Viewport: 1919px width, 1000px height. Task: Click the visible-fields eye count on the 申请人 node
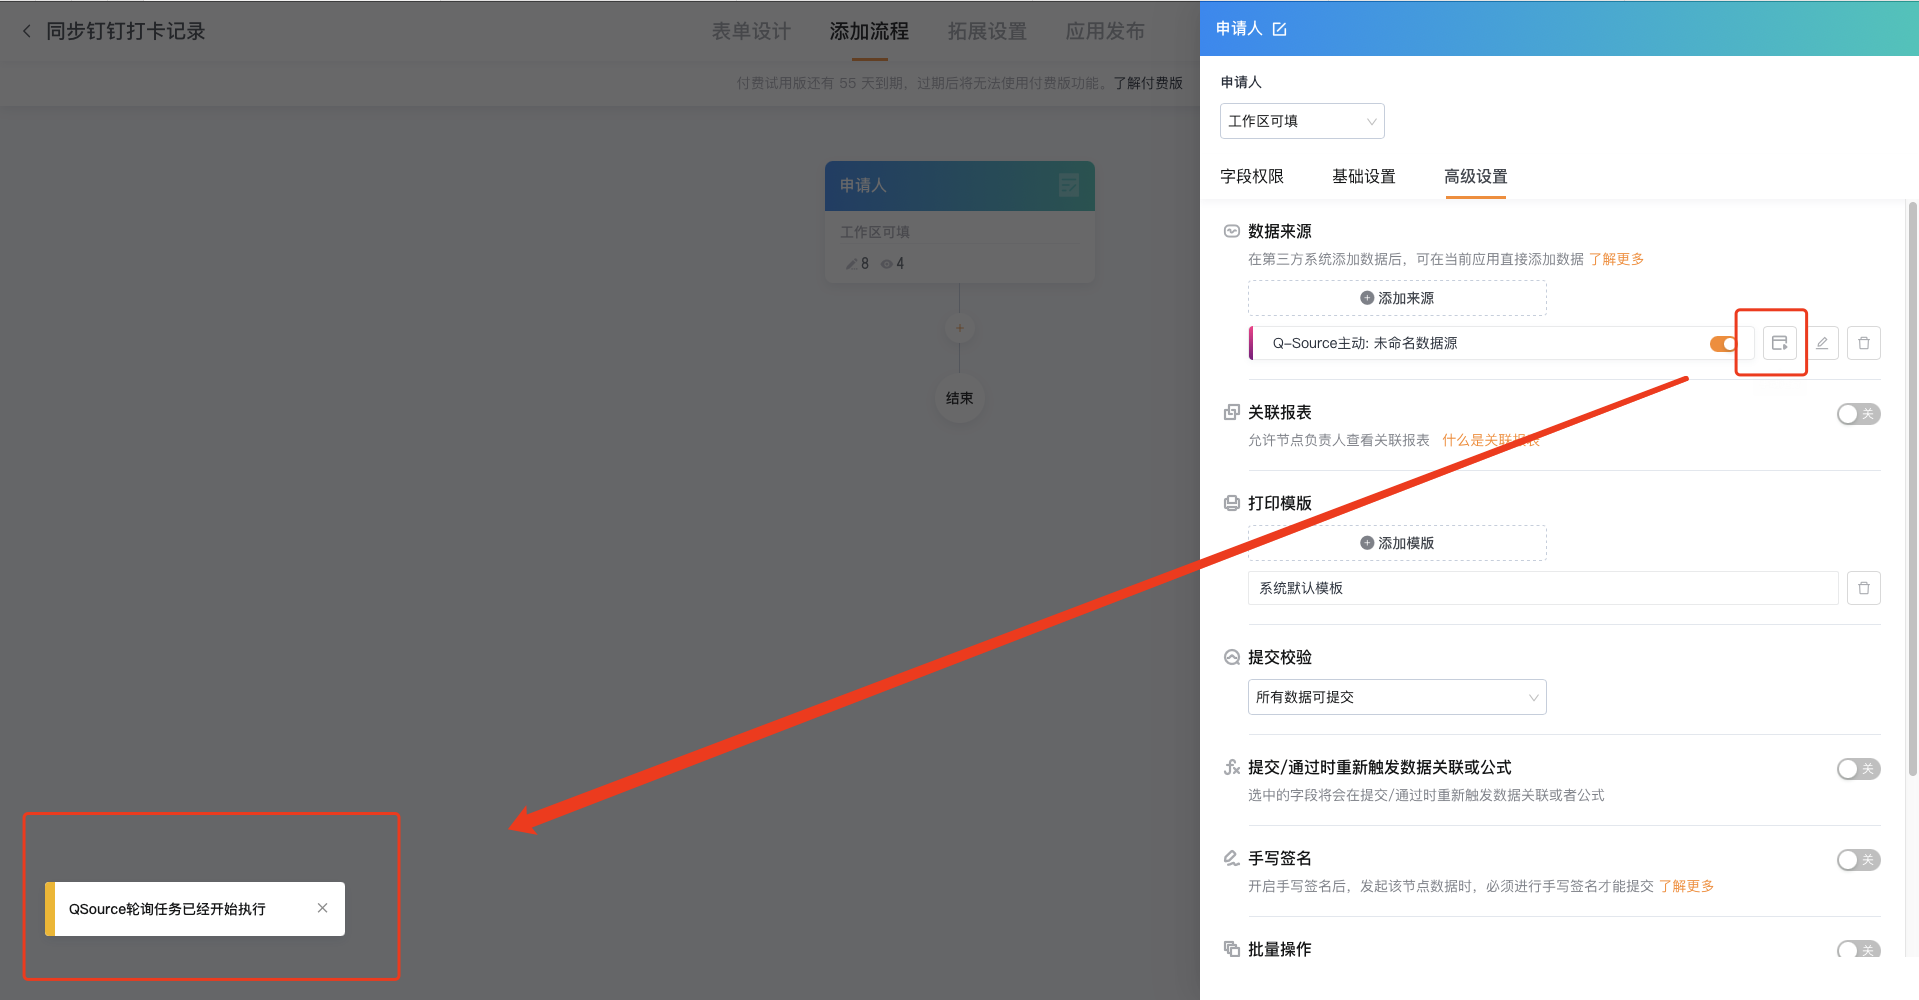pos(892,264)
